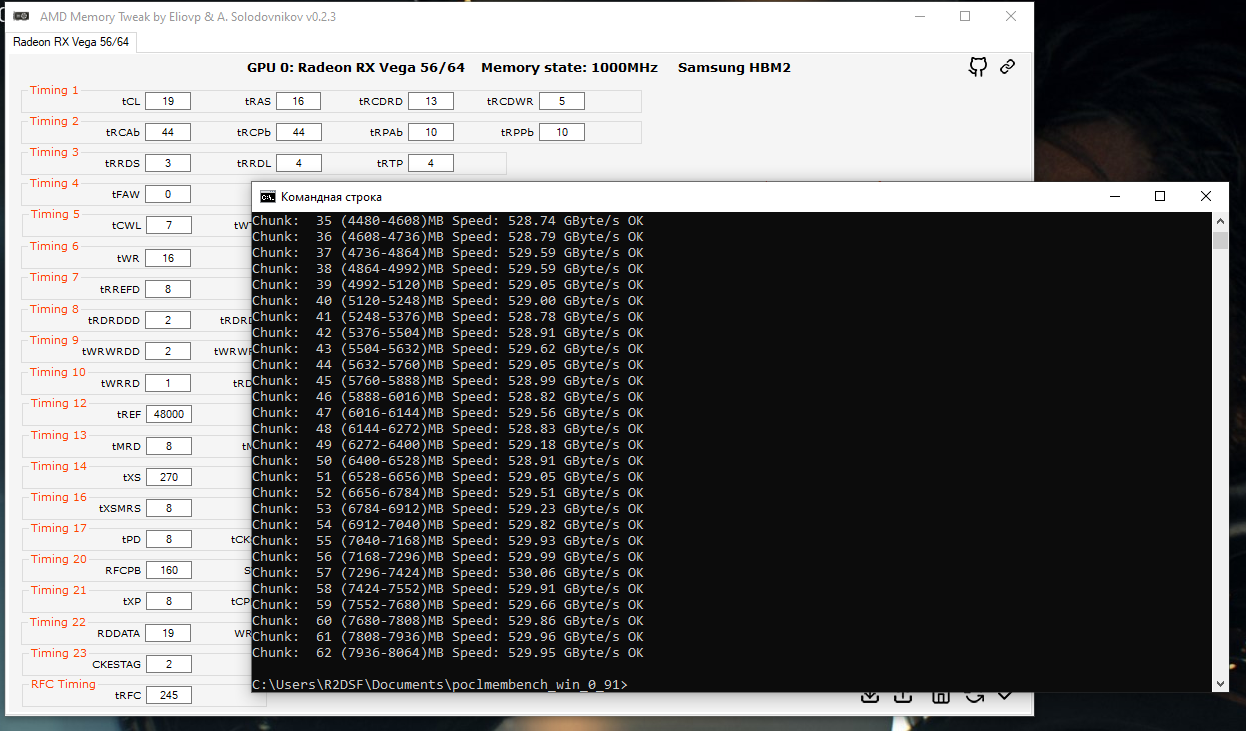Click the 'Samsung HBM2' header label
This screenshot has height=731, width=1246.
click(x=734, y=68)
